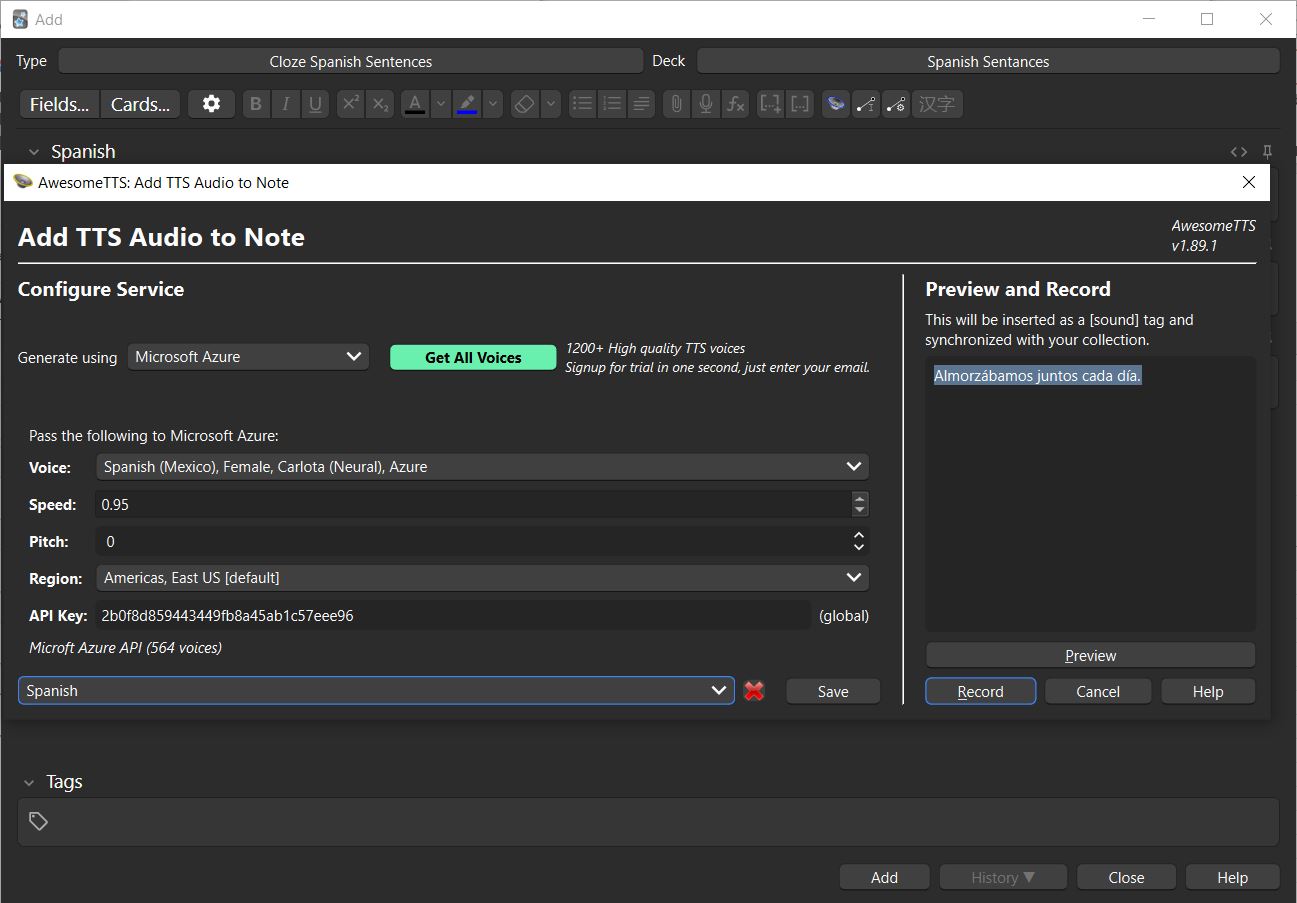Change the note Type selector
The width and height of the screenshot is (1297, 903).
click(351, 61)
